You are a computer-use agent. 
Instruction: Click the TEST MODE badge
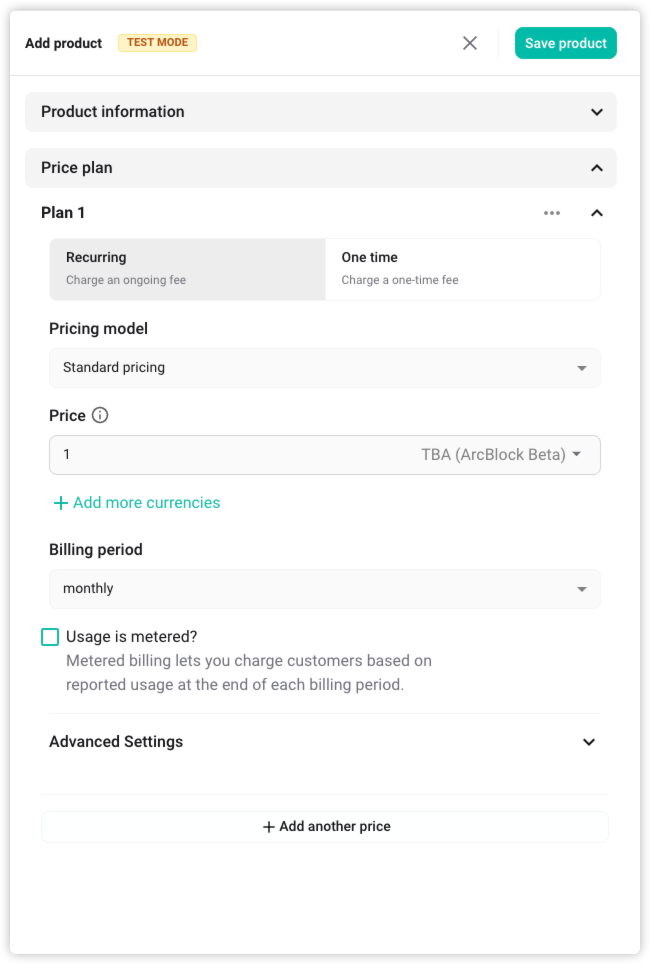point(157,43)
